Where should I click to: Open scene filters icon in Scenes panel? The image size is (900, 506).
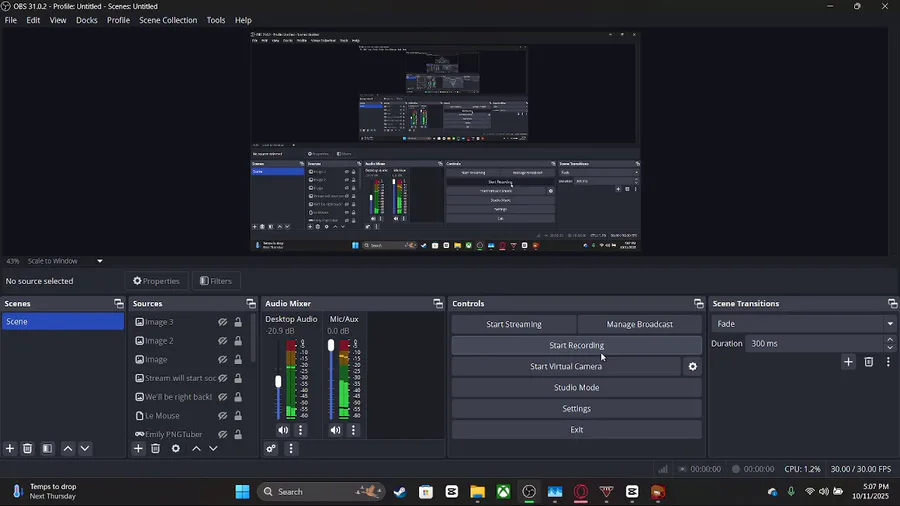tap(48, 449)
